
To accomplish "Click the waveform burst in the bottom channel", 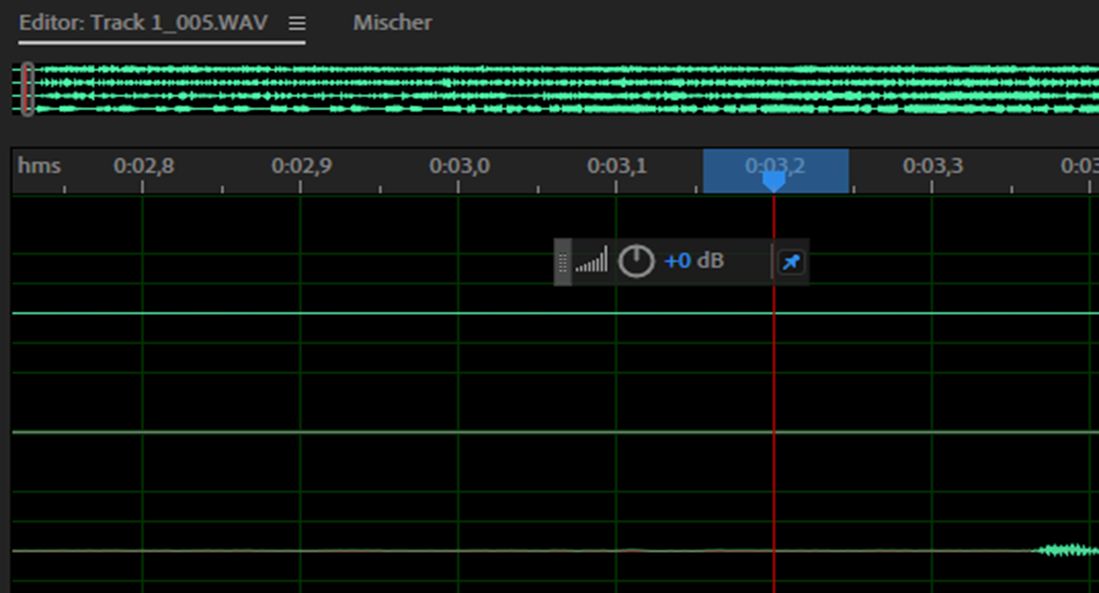I will tap(1067, 550).
